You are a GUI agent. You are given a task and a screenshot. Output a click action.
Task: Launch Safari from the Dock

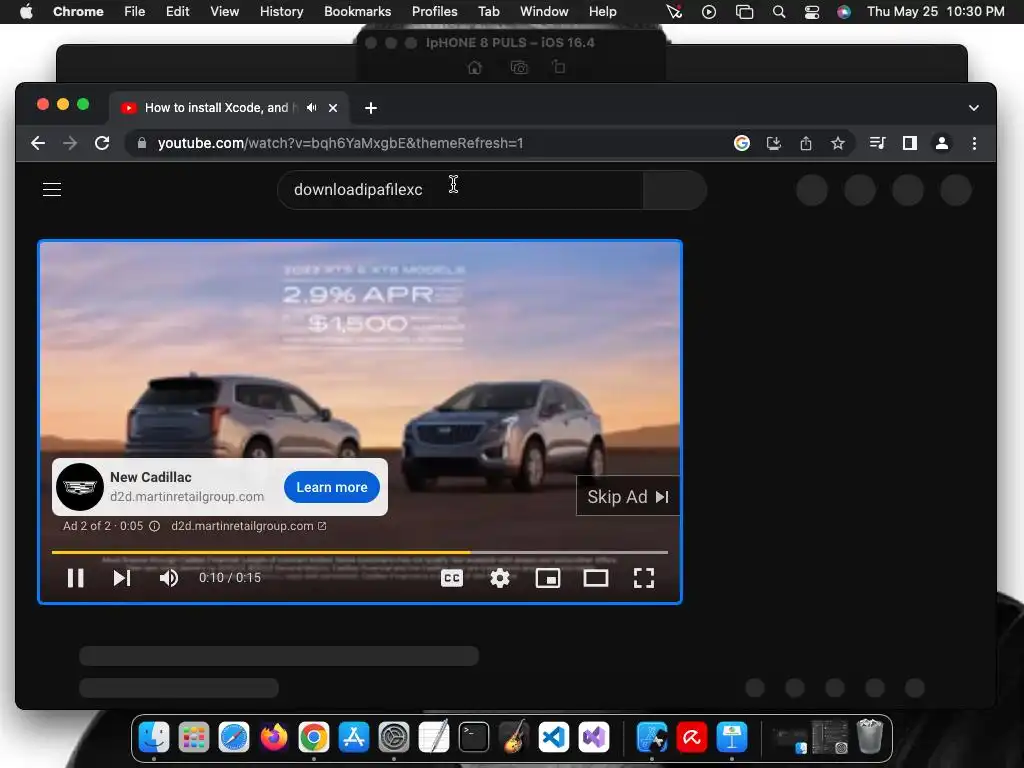point(234,737)
